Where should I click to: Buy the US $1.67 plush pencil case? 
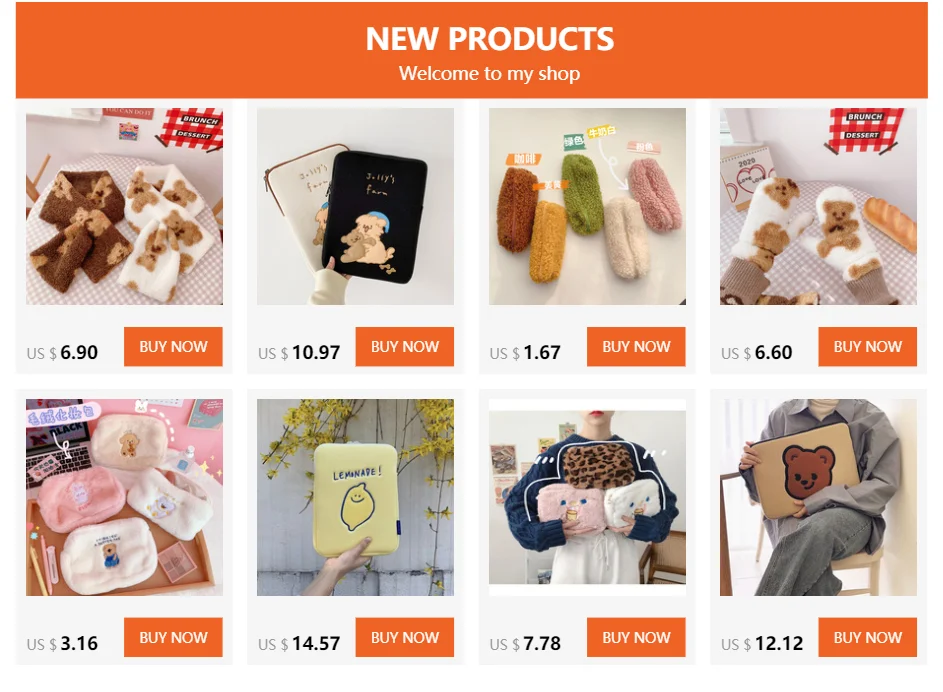pyautogui.click(x=636, y=347)
